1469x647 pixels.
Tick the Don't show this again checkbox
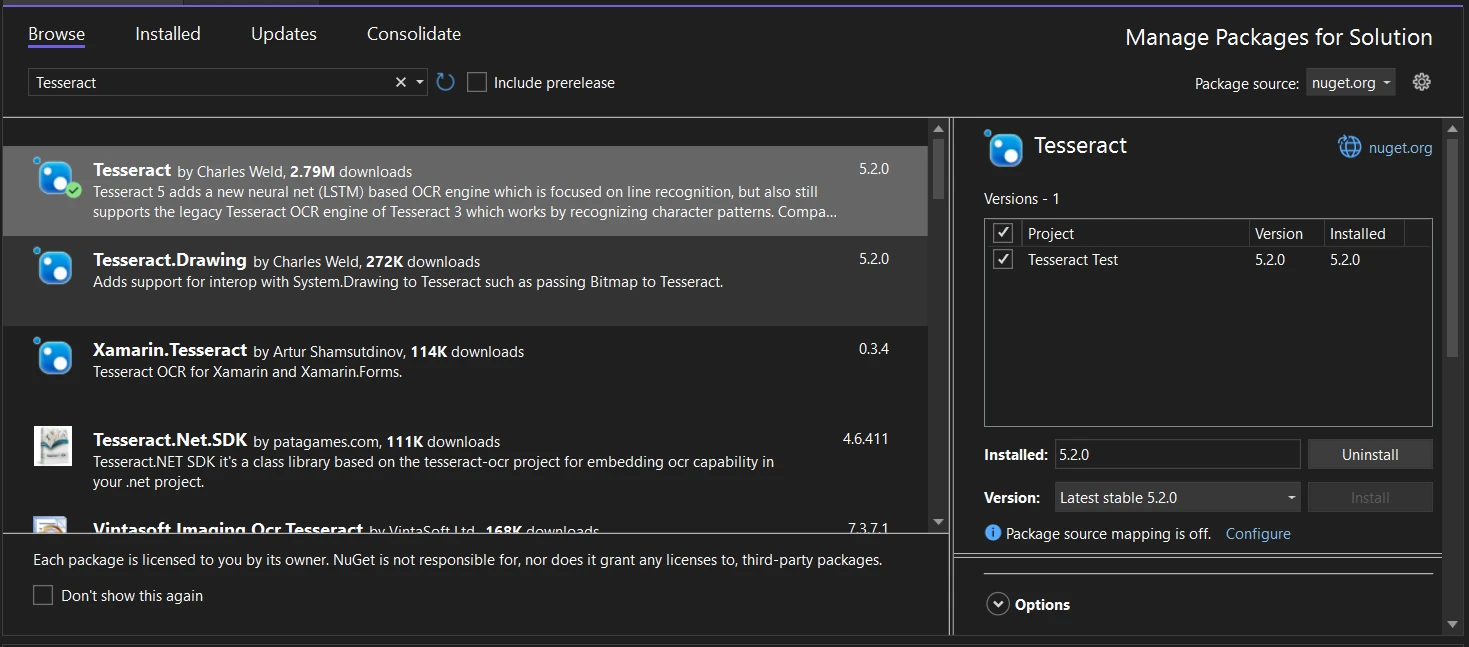tap(43, 595)
